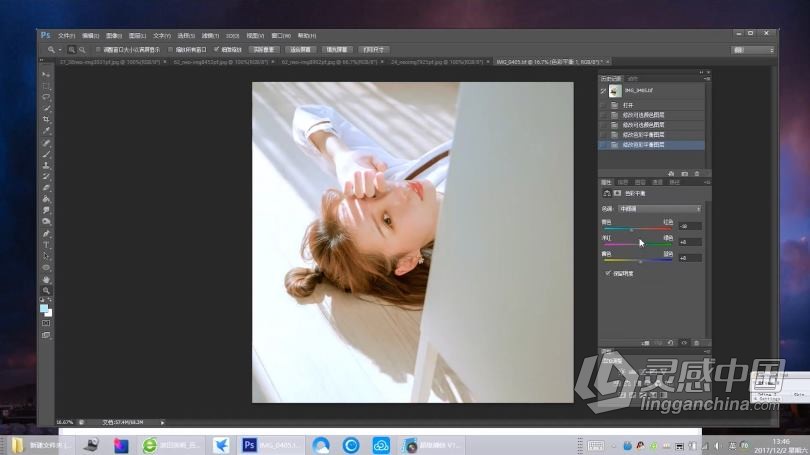Select the Ellipse shape tool
810x455 pixels.
pyautogui.click(x=46, y=268)
